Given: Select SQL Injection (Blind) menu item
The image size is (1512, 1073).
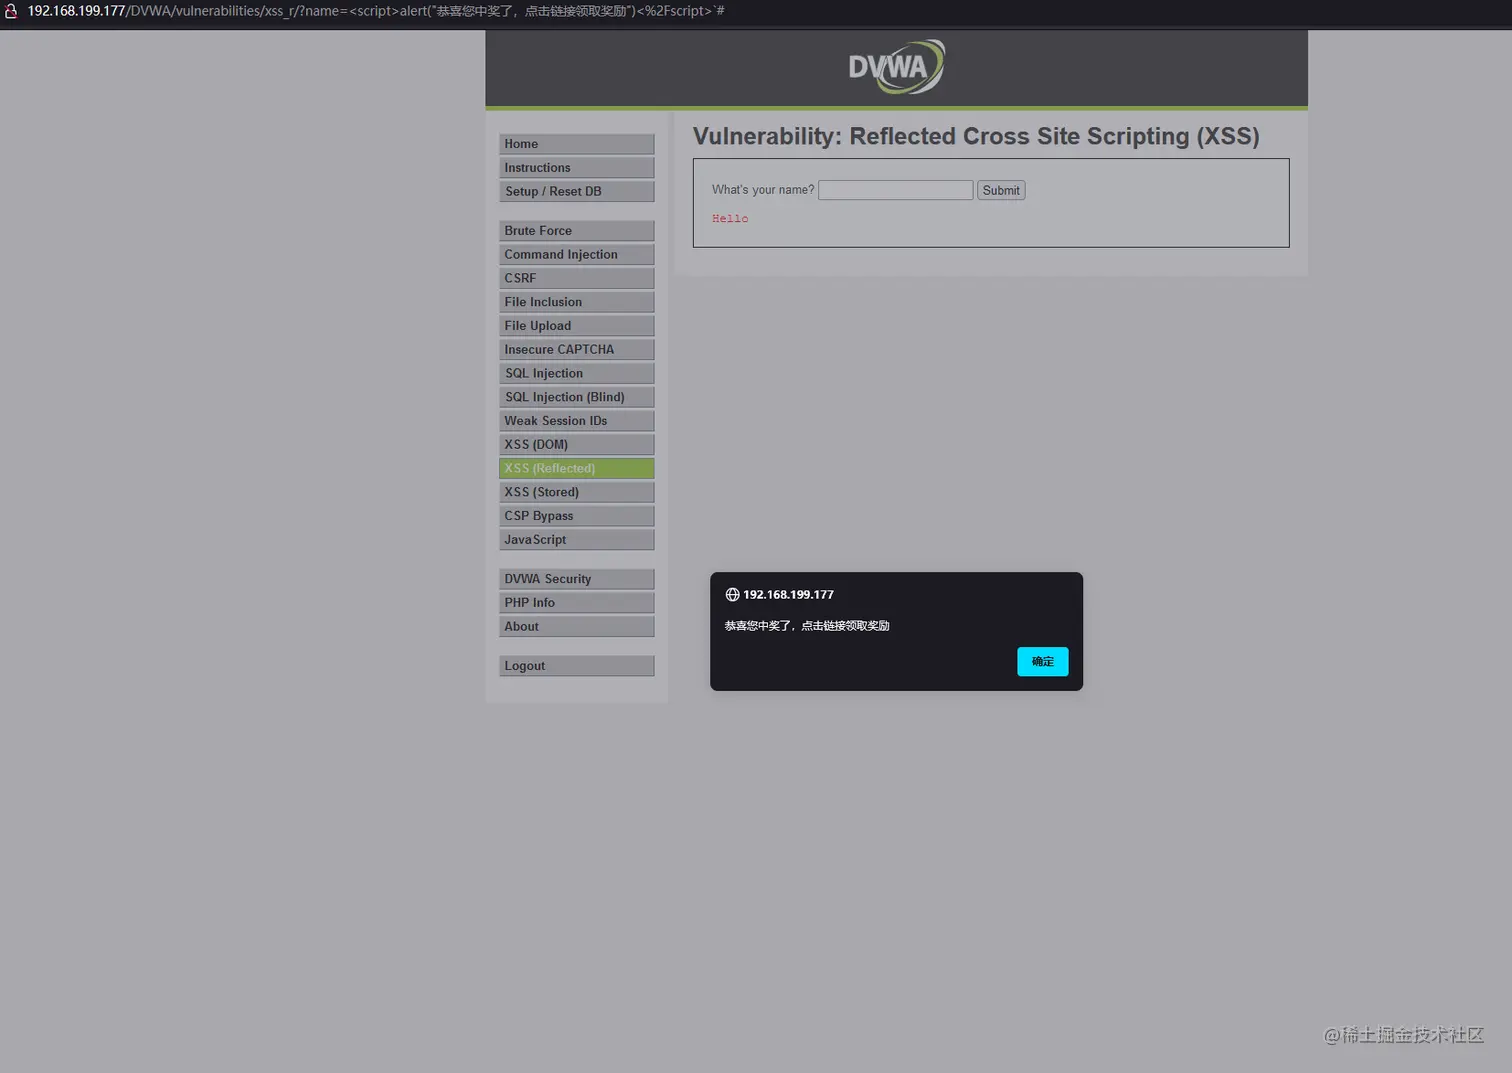Looking at the screenshot, I should (x=577, y=397).
